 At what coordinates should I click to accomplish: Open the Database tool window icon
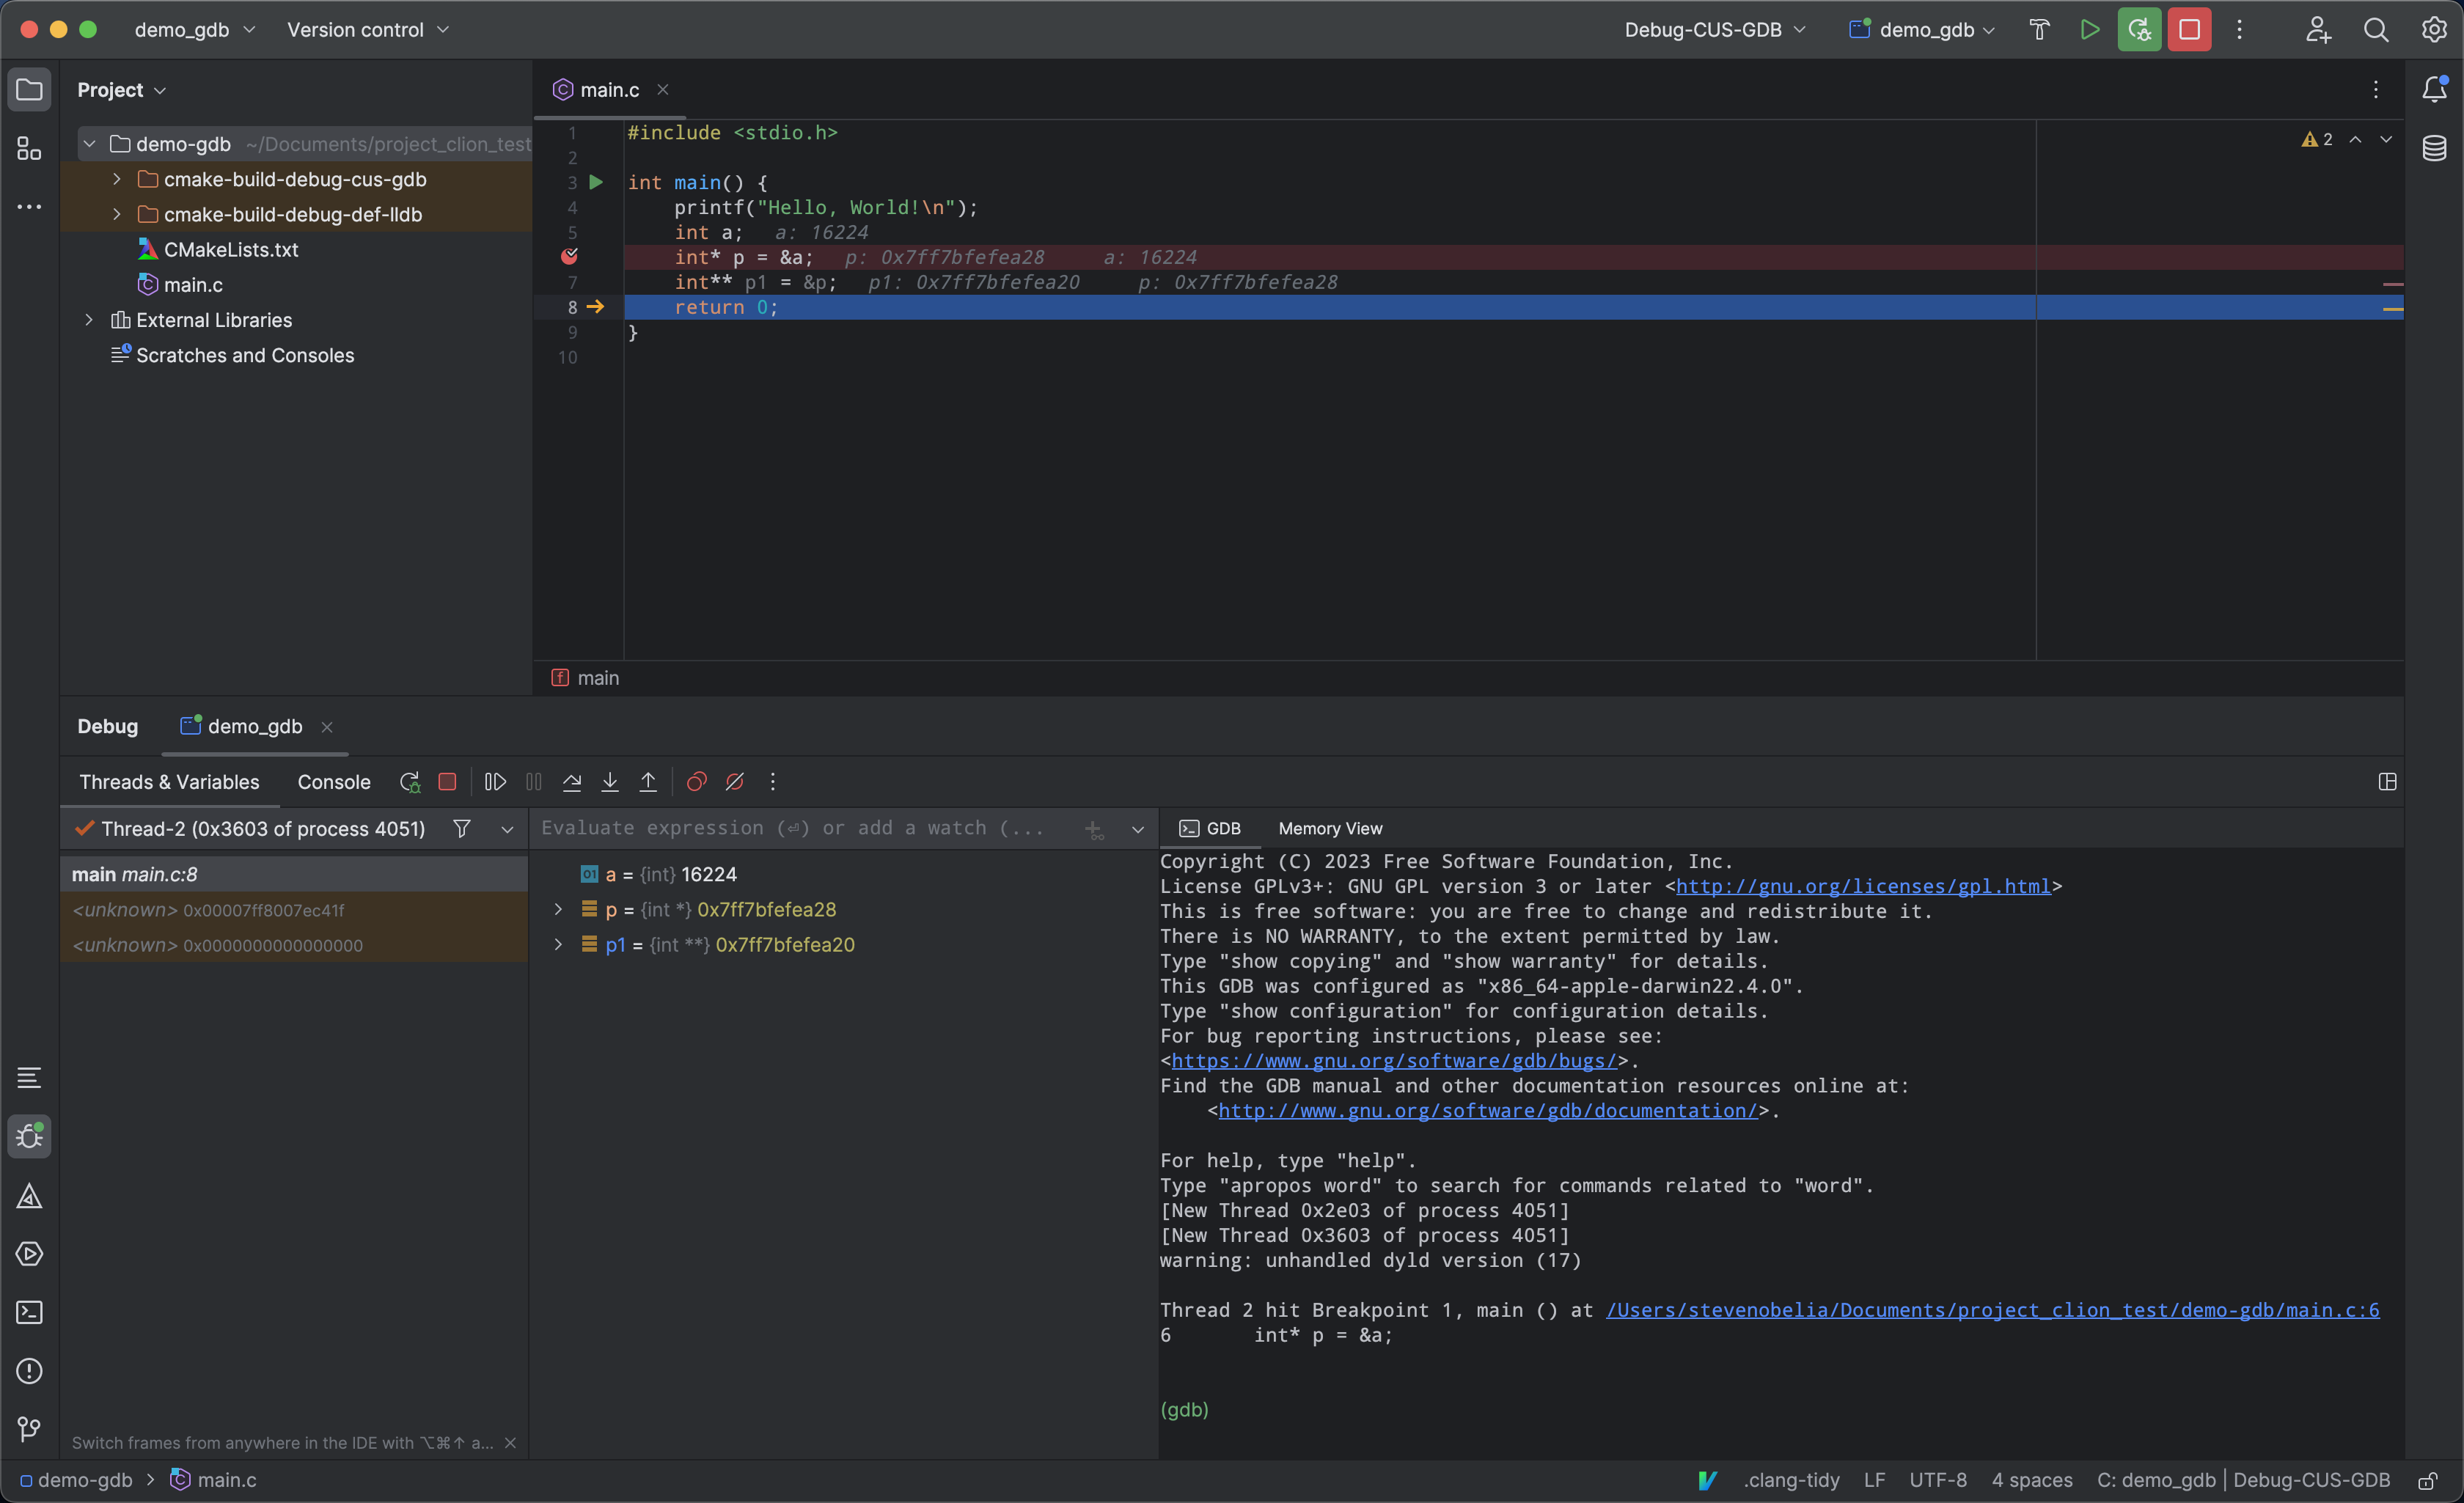(x=2434, y=148)
